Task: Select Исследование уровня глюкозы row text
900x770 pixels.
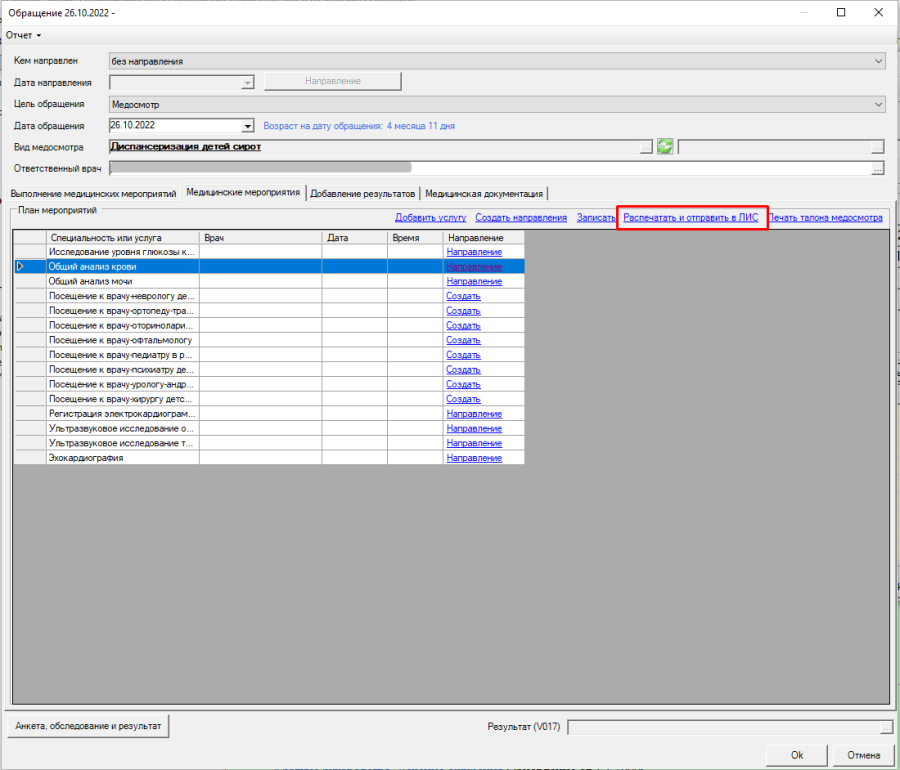Action: (x=122, y=252)
